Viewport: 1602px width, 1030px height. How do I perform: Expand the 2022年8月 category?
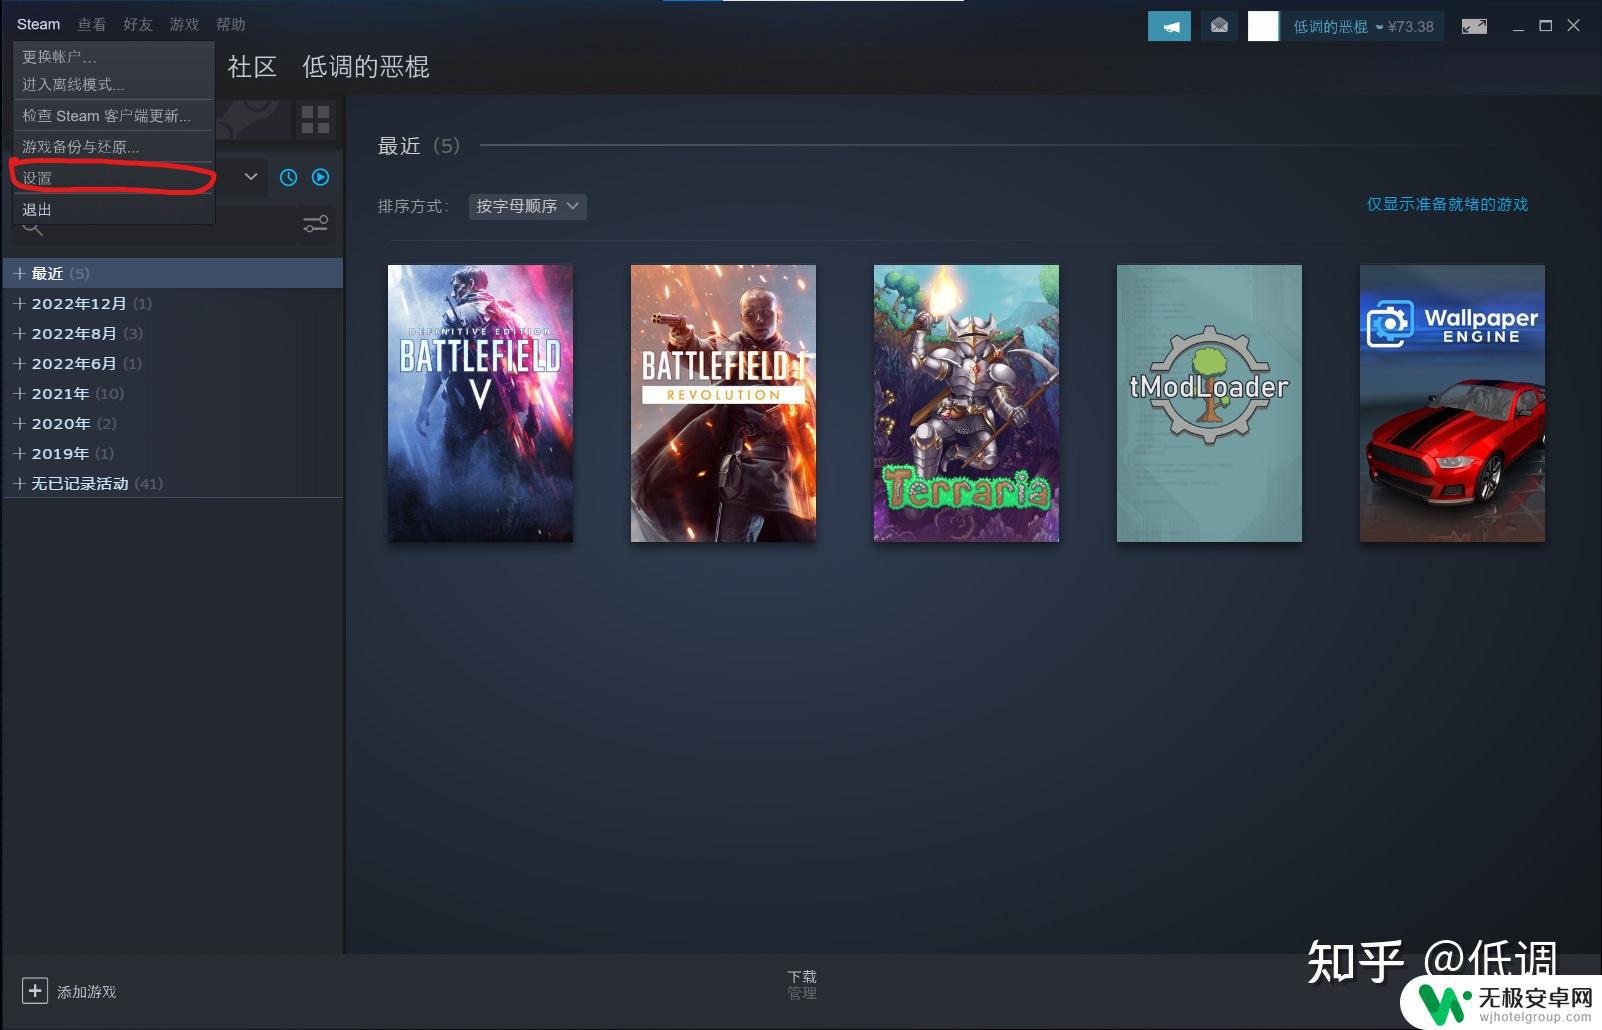click(172, 333)
